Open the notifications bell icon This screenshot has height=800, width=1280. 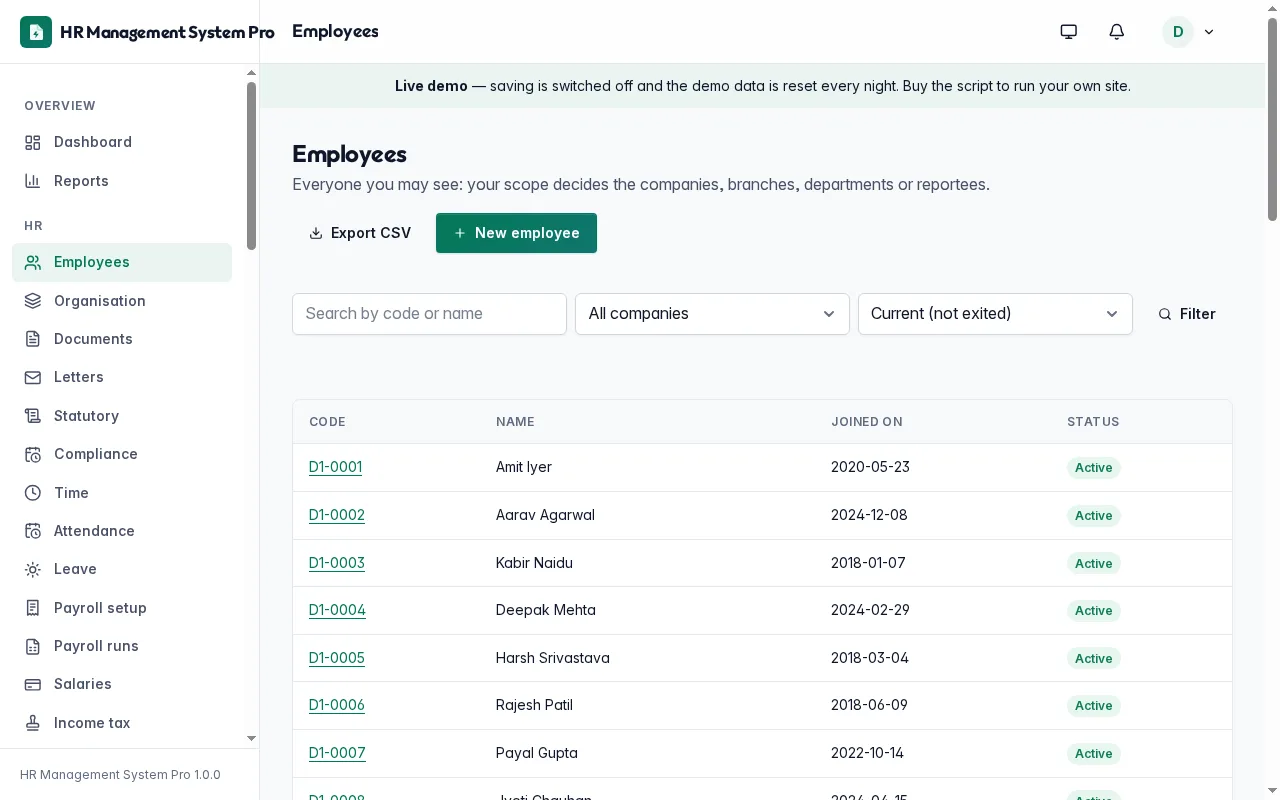1117,32
